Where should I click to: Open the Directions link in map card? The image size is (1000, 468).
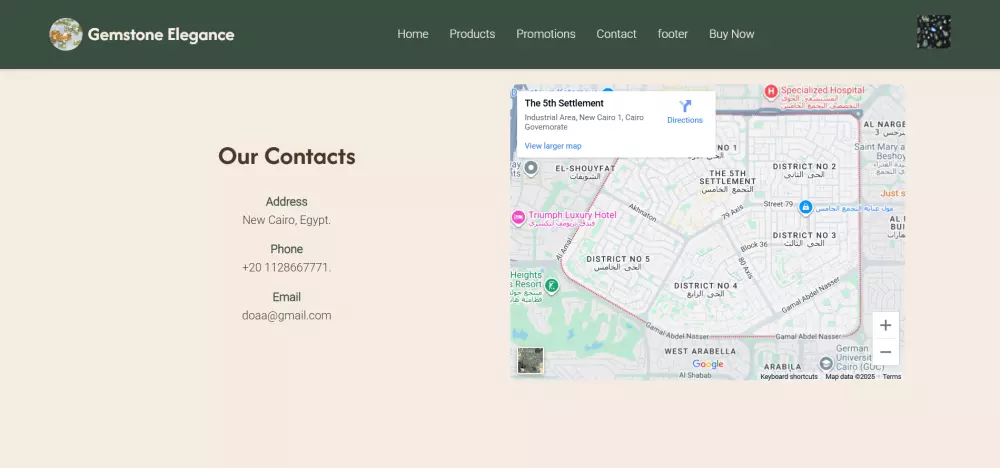pyautogui.click(x=685, y=120)
